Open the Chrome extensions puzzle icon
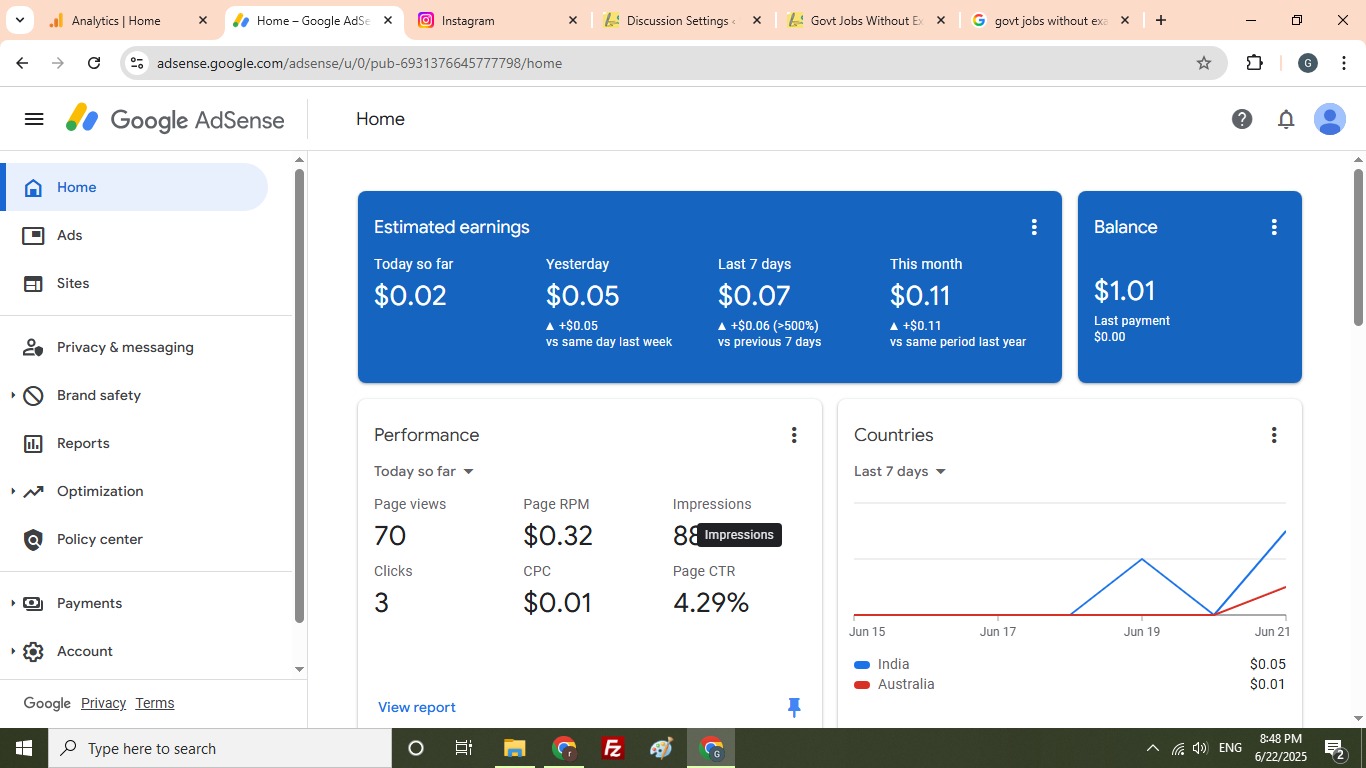The height and width of the screenshot is (768, 1366). (x=1255, y=63)
